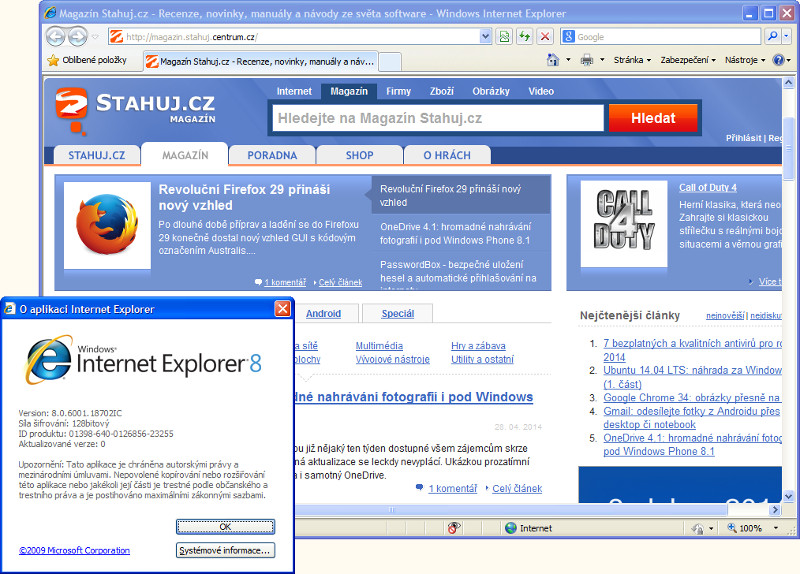
Task: Open a new blank tab
Action: (x=390, y=62)
